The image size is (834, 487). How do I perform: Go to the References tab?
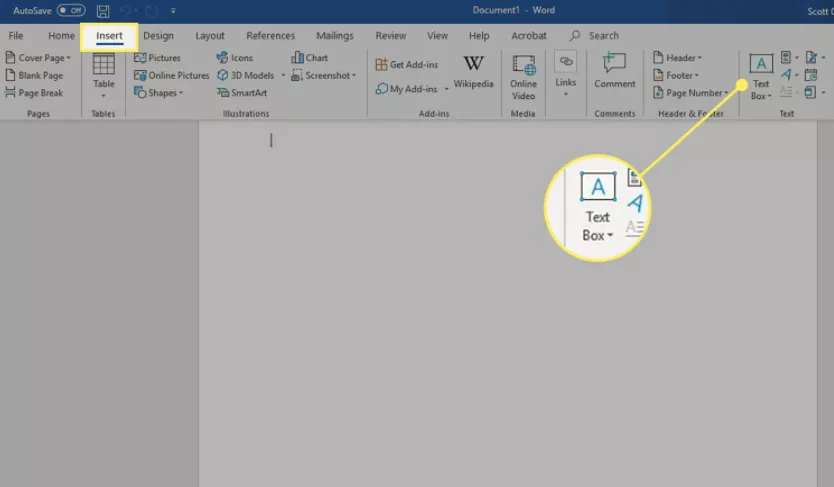point(270,36)
